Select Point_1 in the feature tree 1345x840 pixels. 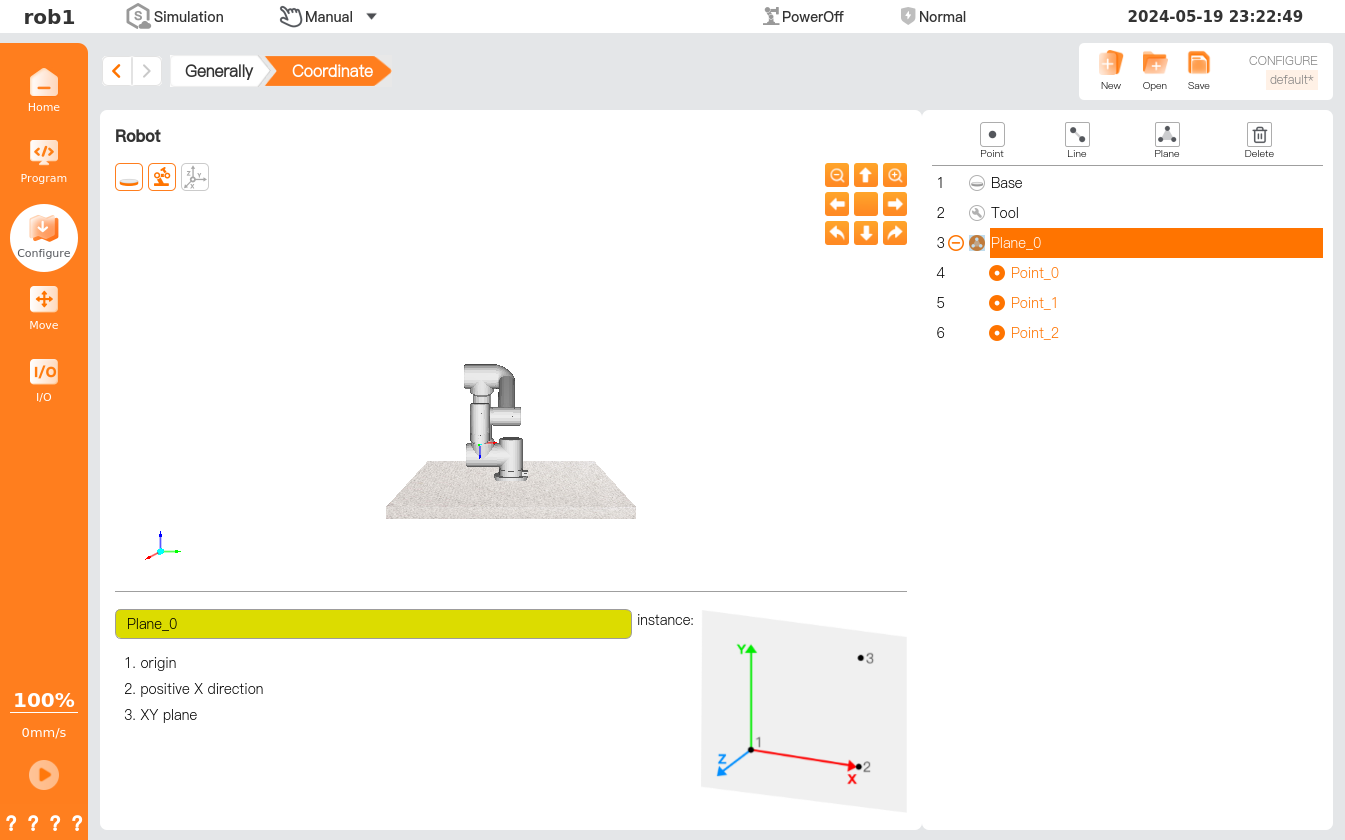pyautogui.click(x=1033, y=303)
